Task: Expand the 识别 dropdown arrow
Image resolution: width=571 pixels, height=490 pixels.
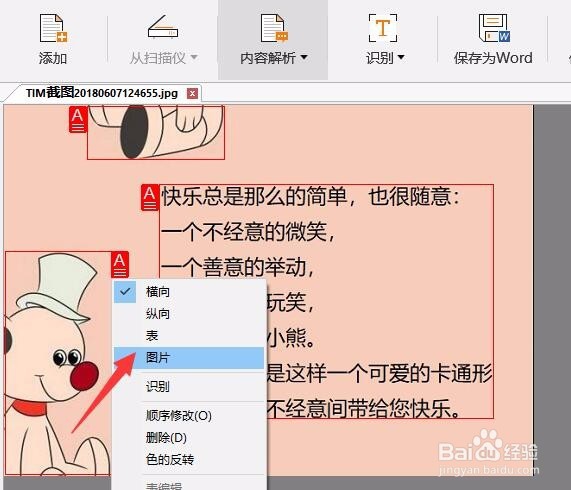Action: click(401, 57)
